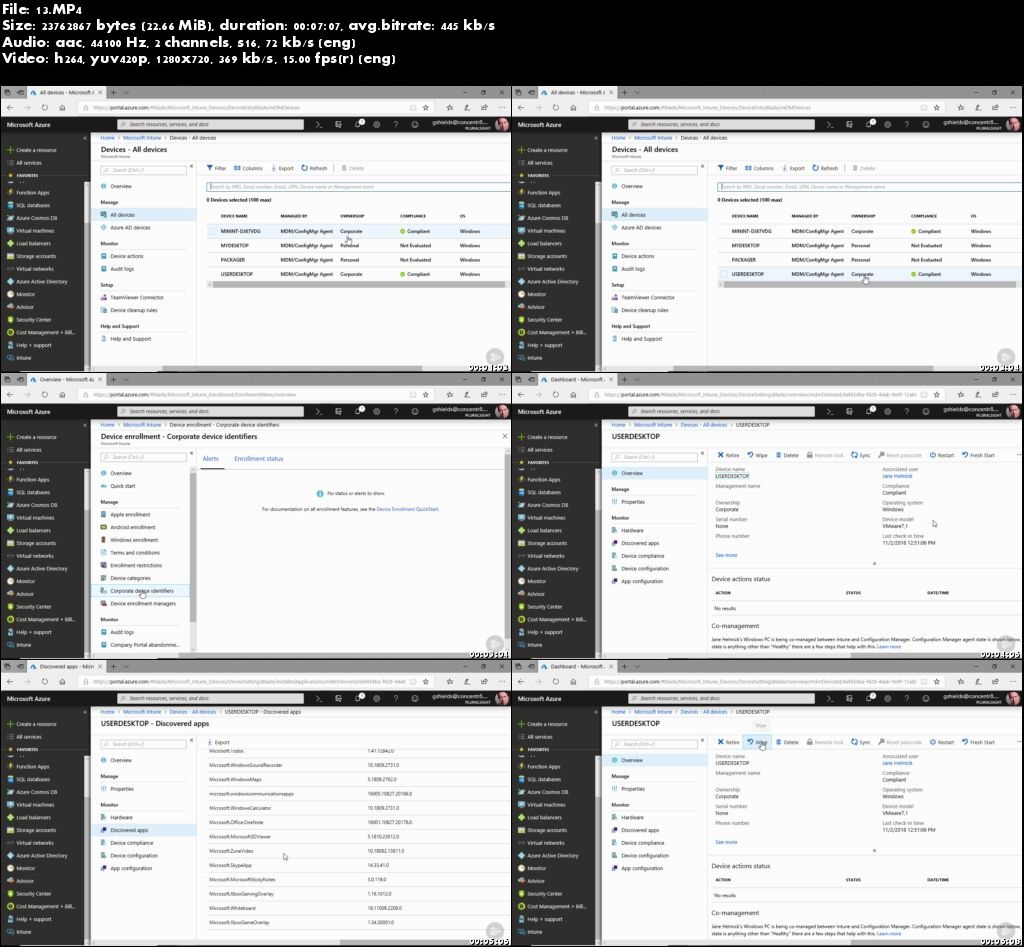Click Retire in the bottom-right USERDESKTOP frame
The height and width of the screenshot is (947, 1024).
[728, 742]
